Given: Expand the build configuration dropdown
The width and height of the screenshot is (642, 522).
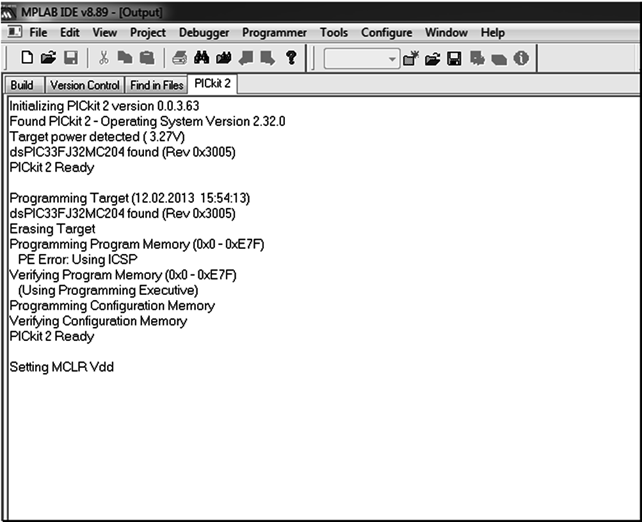Looking at the screenshot, I should 392,59.
